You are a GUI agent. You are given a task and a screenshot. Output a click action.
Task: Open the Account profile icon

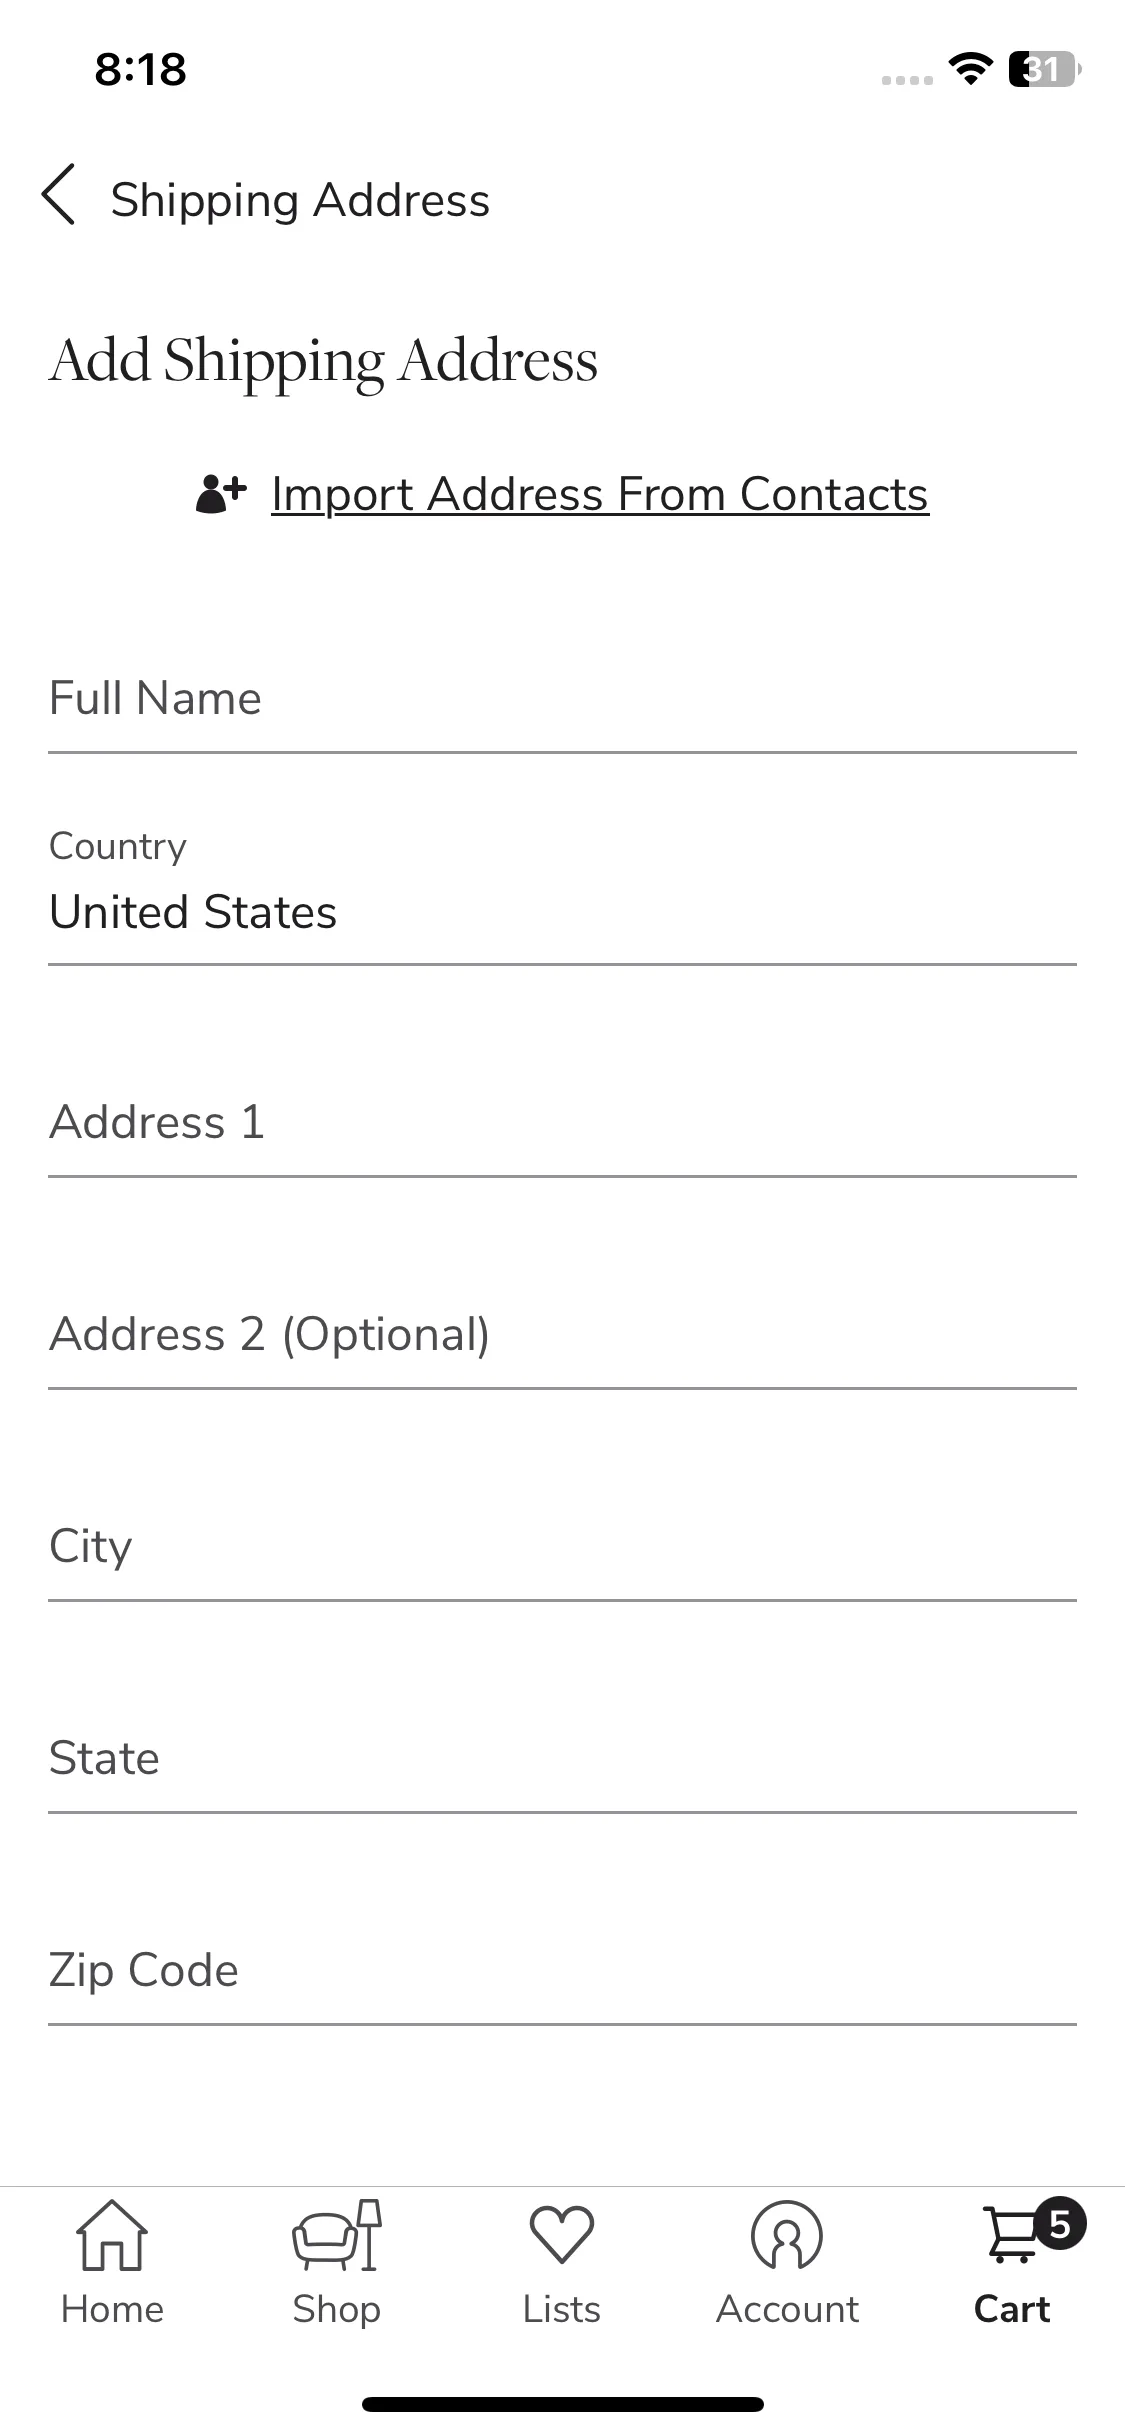tap(787, 2235)
